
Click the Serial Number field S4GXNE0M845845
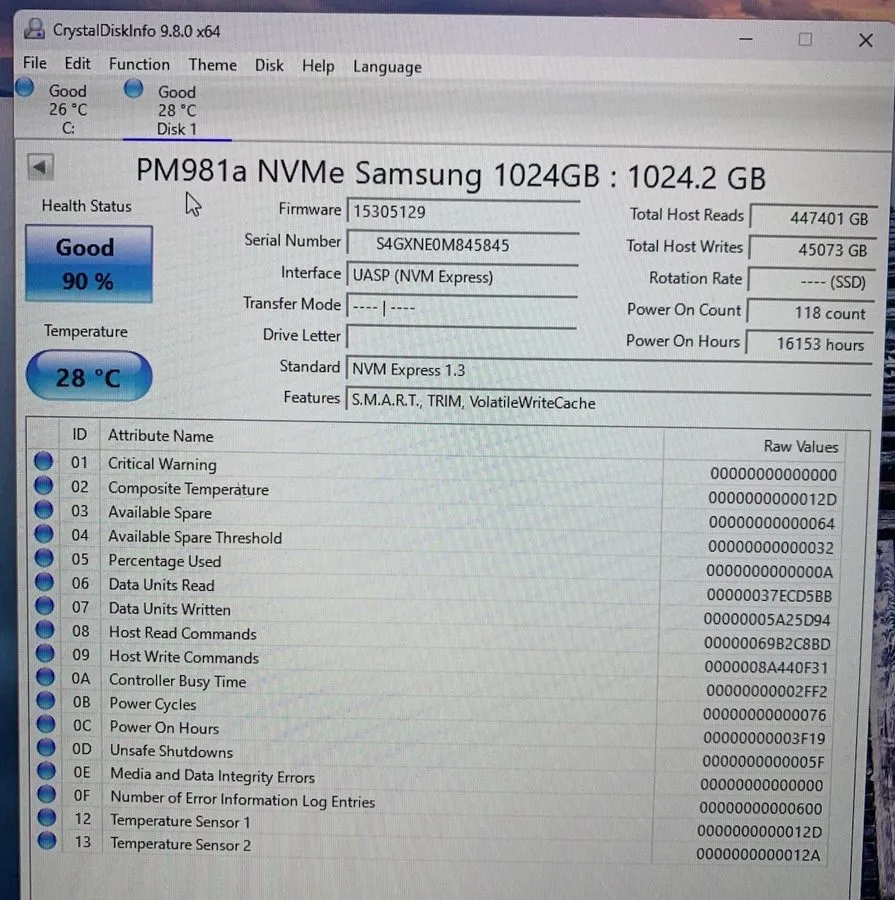pyautogui.click(x=463, y=245)
